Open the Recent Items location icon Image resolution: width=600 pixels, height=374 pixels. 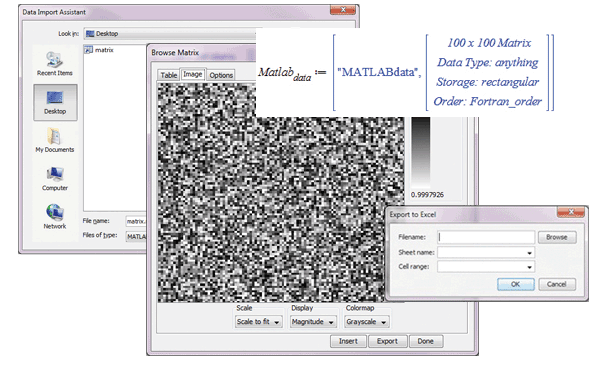(x=54, y=64)
